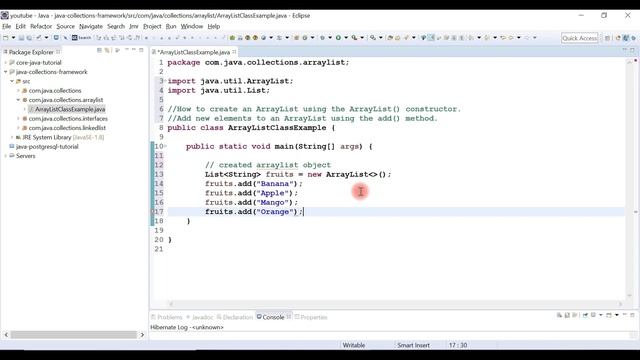Click the Search toolbar button

[82, 38]
